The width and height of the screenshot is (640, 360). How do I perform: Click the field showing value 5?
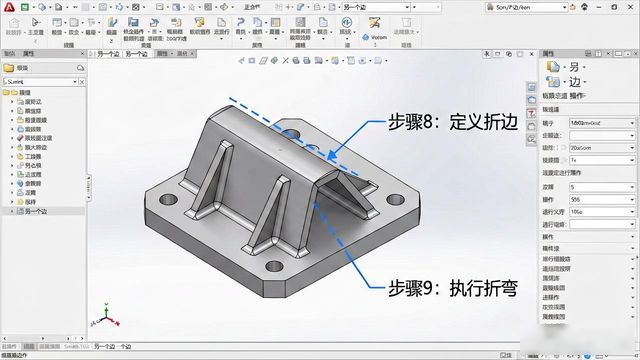click(x=602, y=187)
